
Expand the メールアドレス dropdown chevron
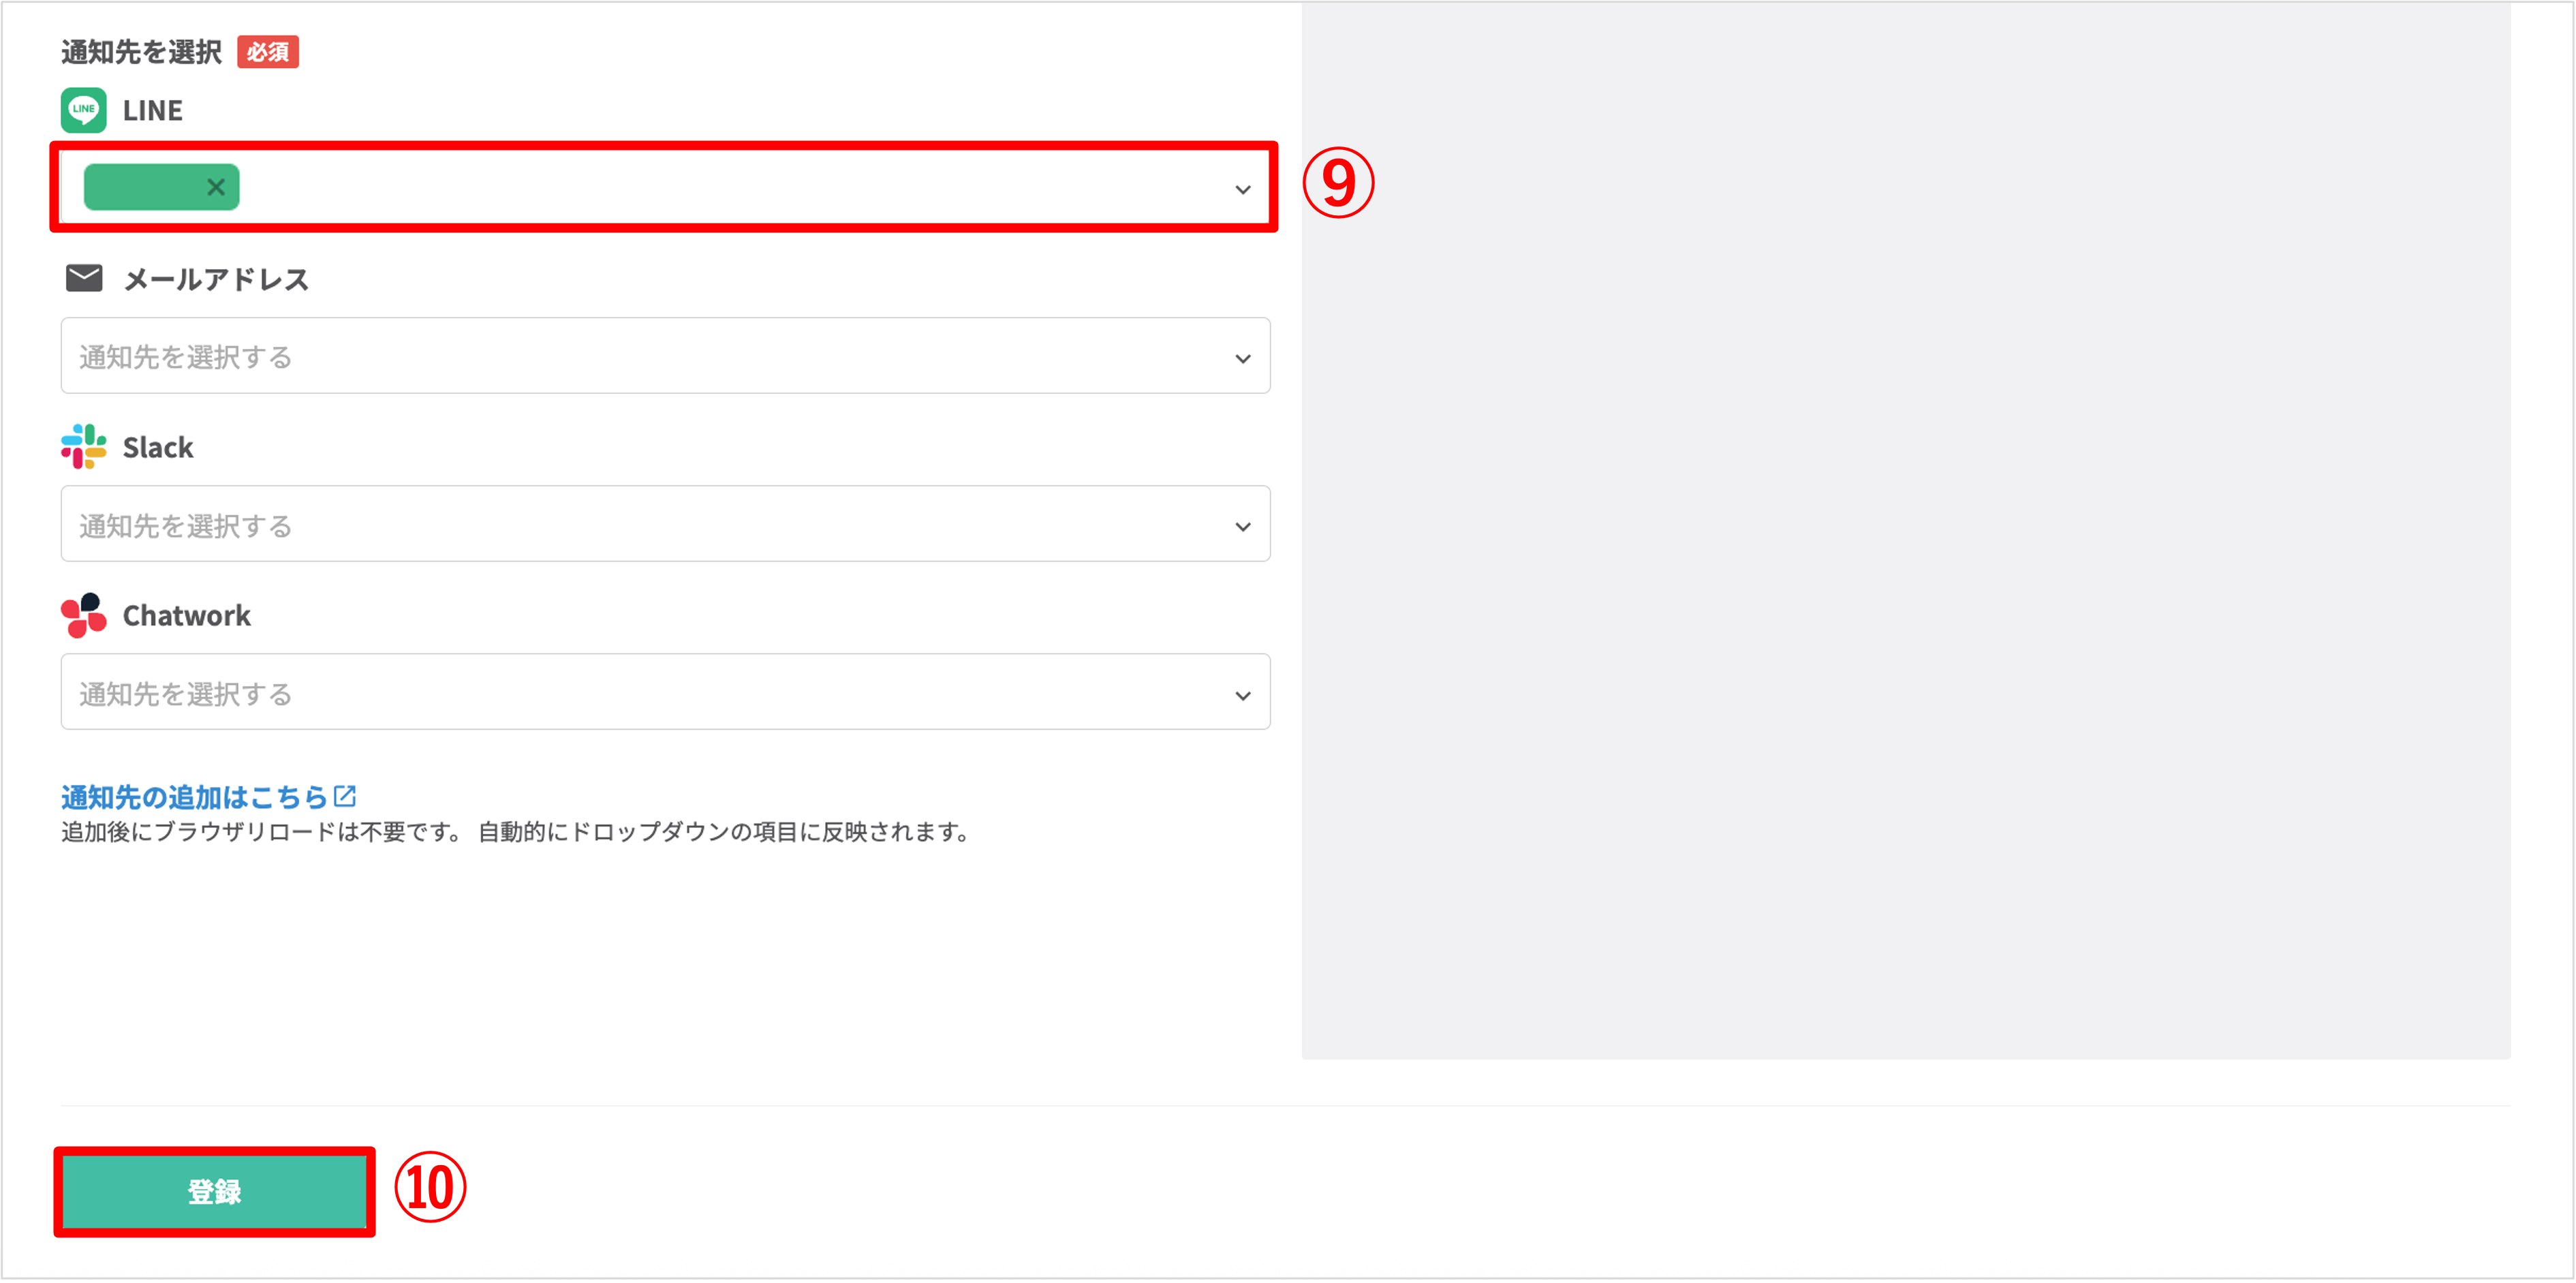tap(1242, 358)
